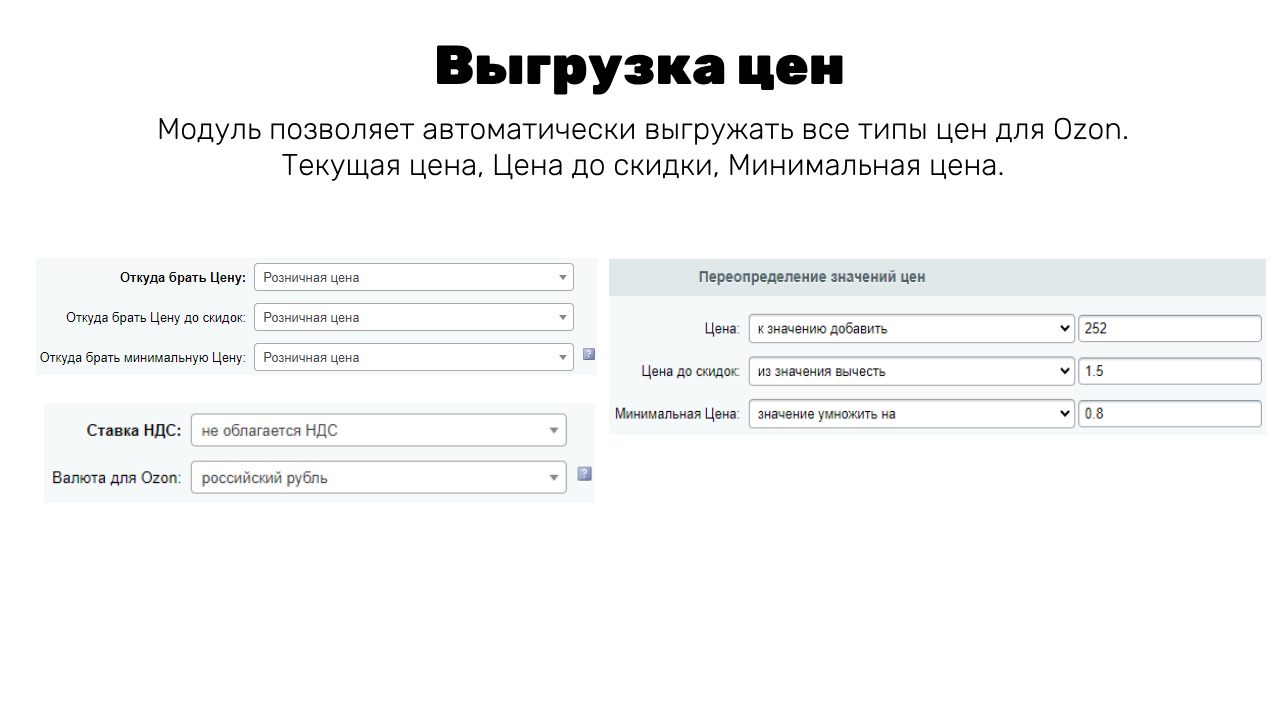This screenshot has width=1280, height=720.
Task: Click the 'Валюта для Ozon:' label
Action: click(116, 478)
